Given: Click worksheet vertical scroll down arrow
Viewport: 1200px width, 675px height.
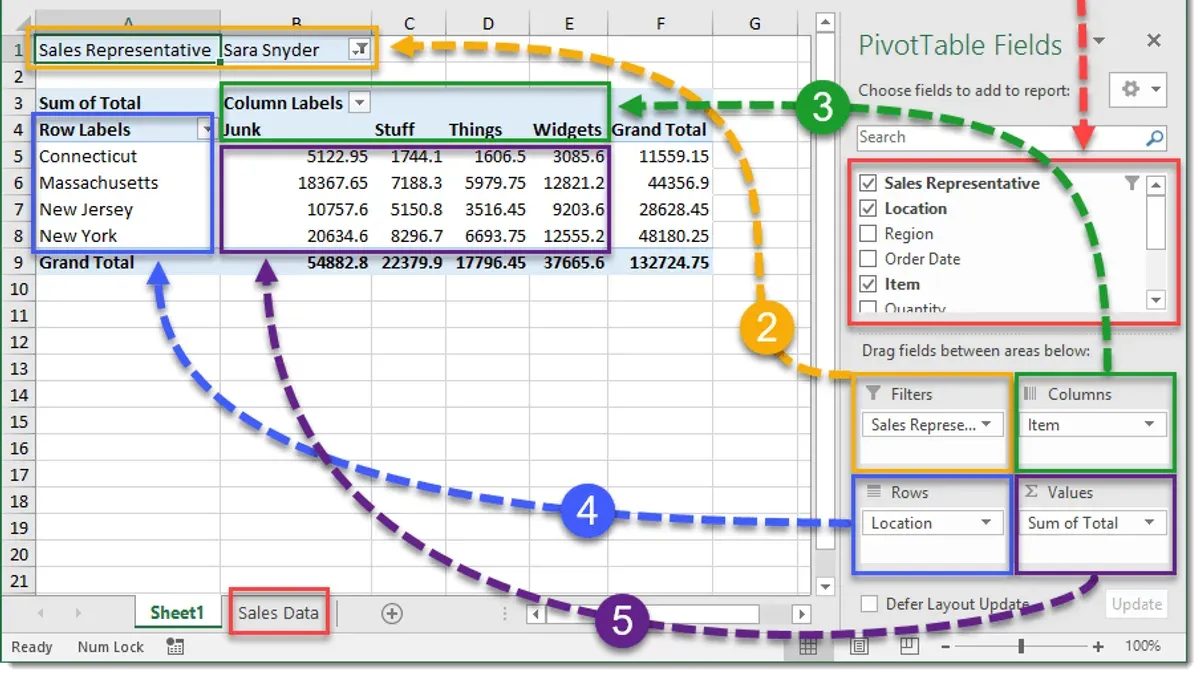Looking at the screenshot, I should coord(825,586).
